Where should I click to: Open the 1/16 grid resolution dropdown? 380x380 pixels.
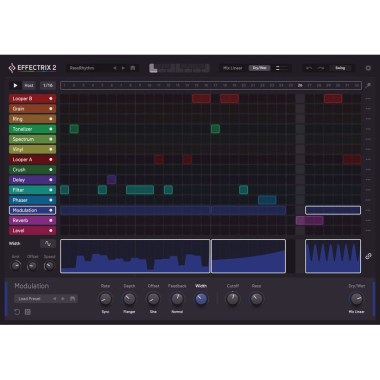coord(48,85)
